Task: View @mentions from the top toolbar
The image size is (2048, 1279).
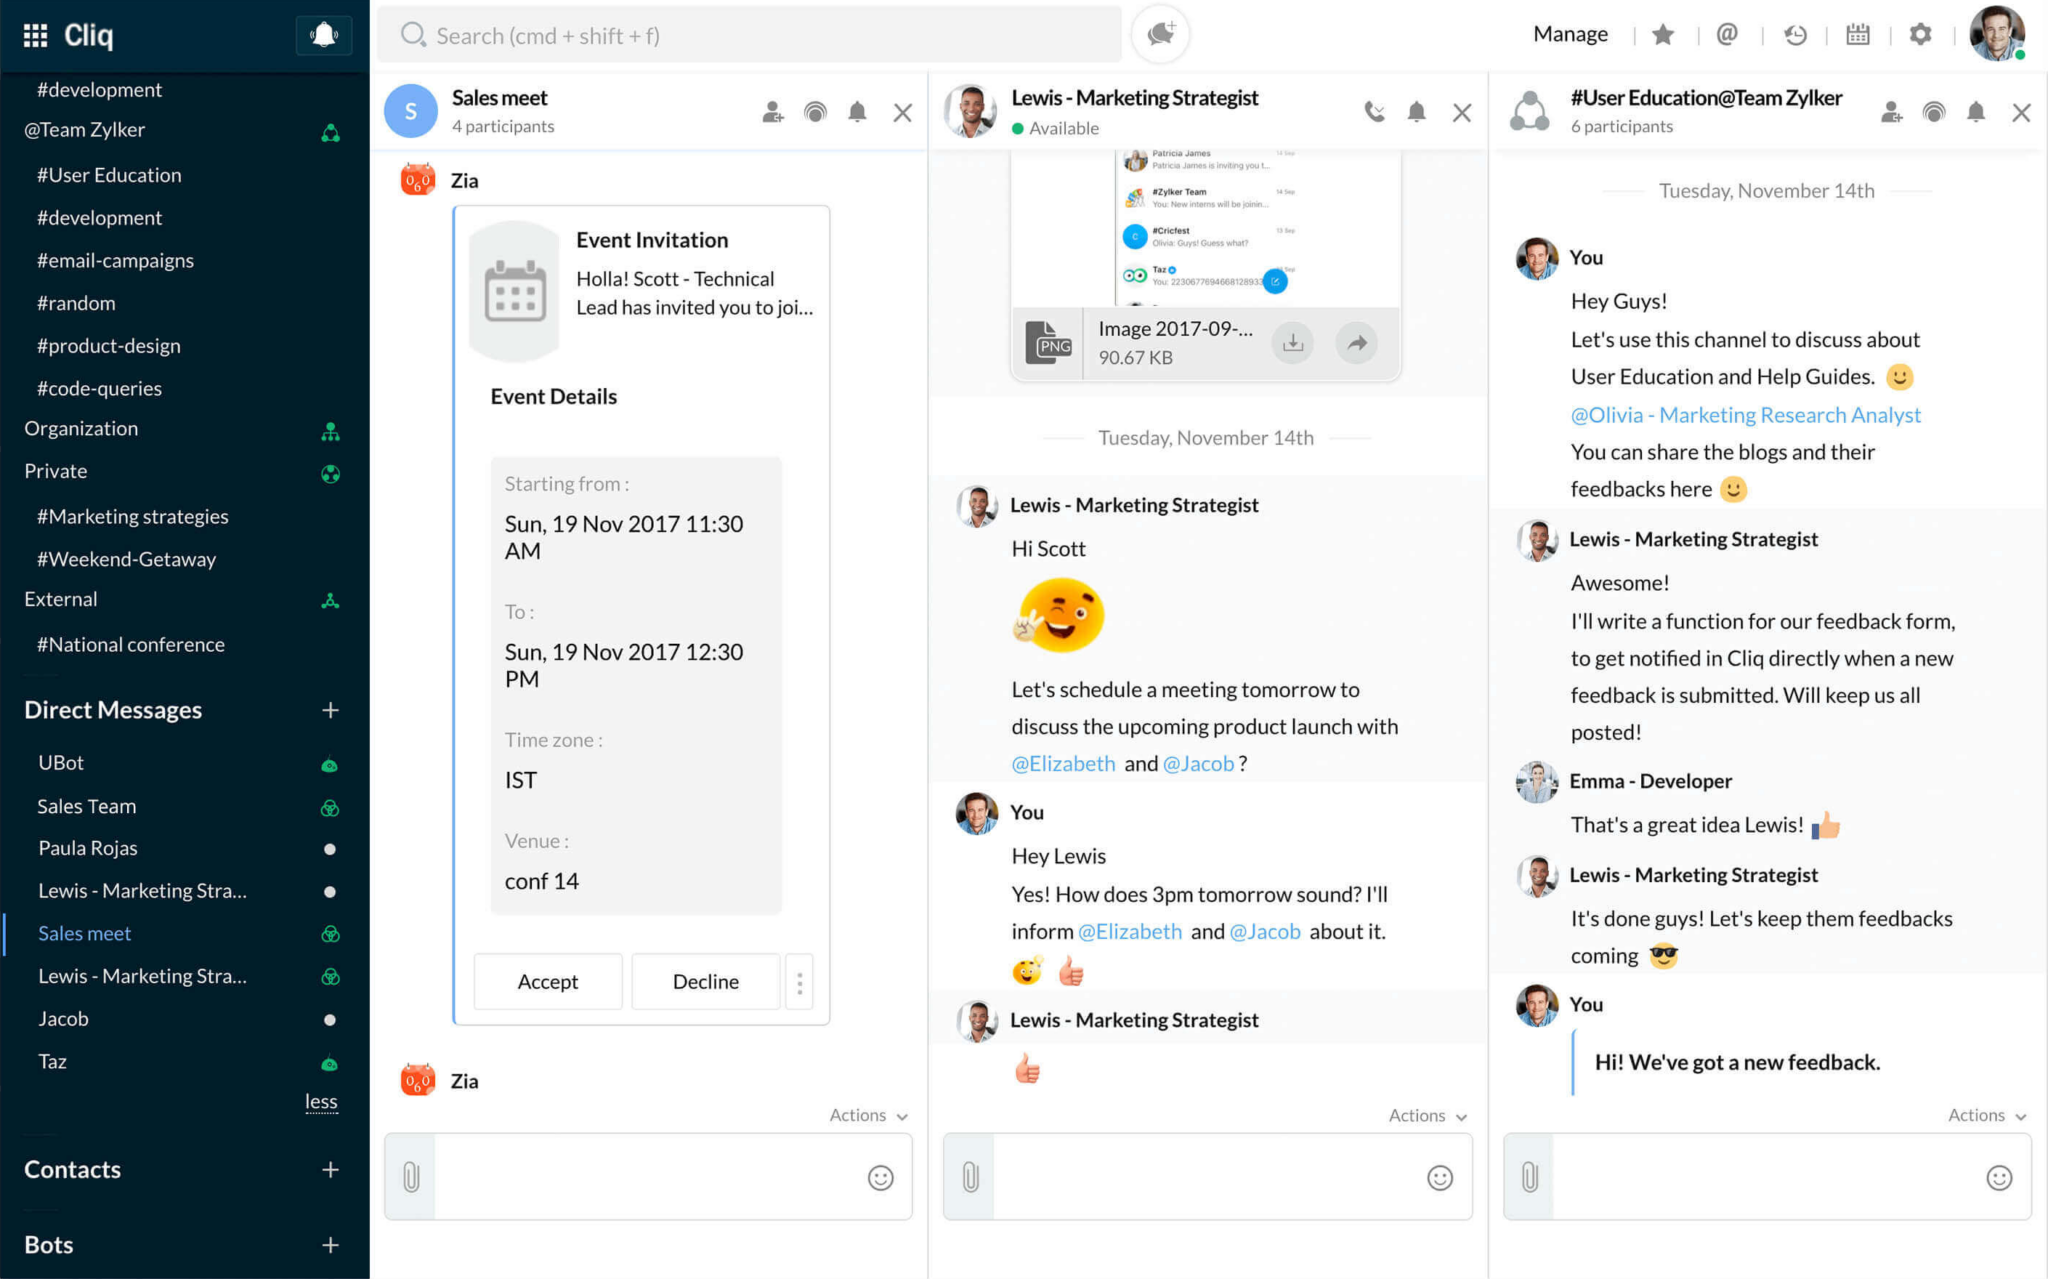Action: [x=1727, y=34]
